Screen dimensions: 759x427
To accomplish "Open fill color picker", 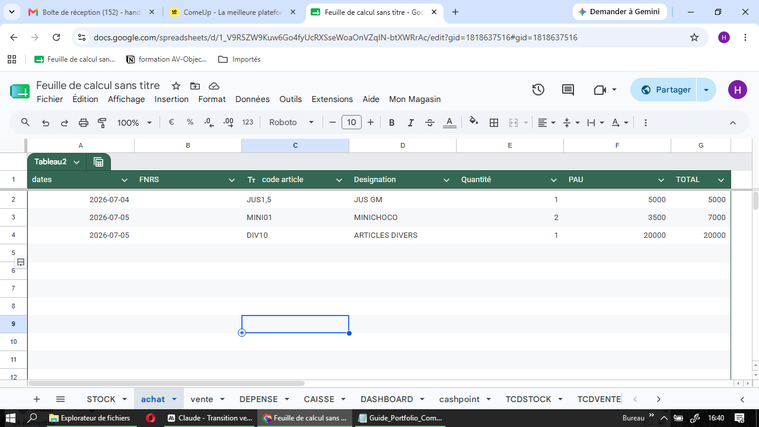I will click(x=474, y=122).
